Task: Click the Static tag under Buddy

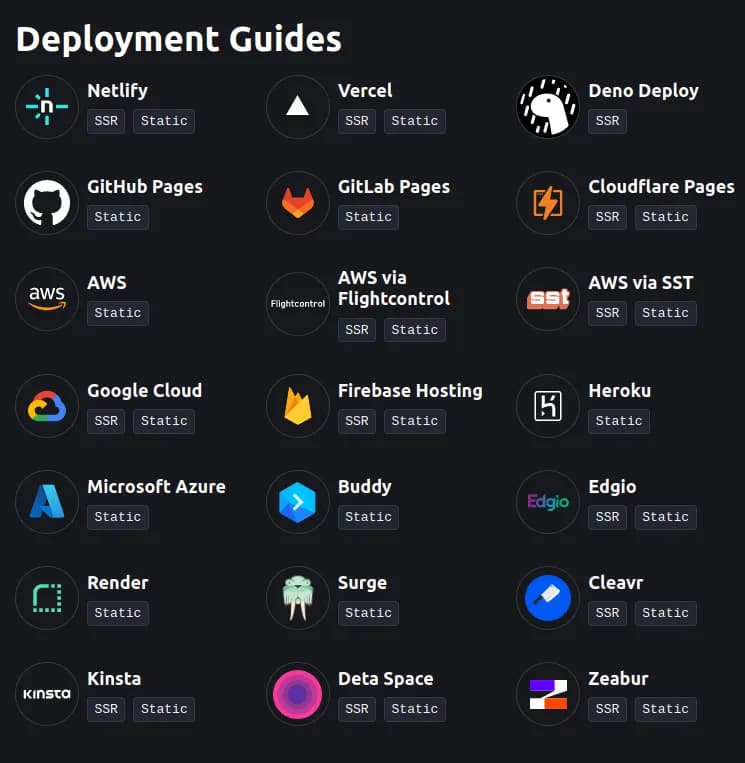Action: click(x=368, y=517)
